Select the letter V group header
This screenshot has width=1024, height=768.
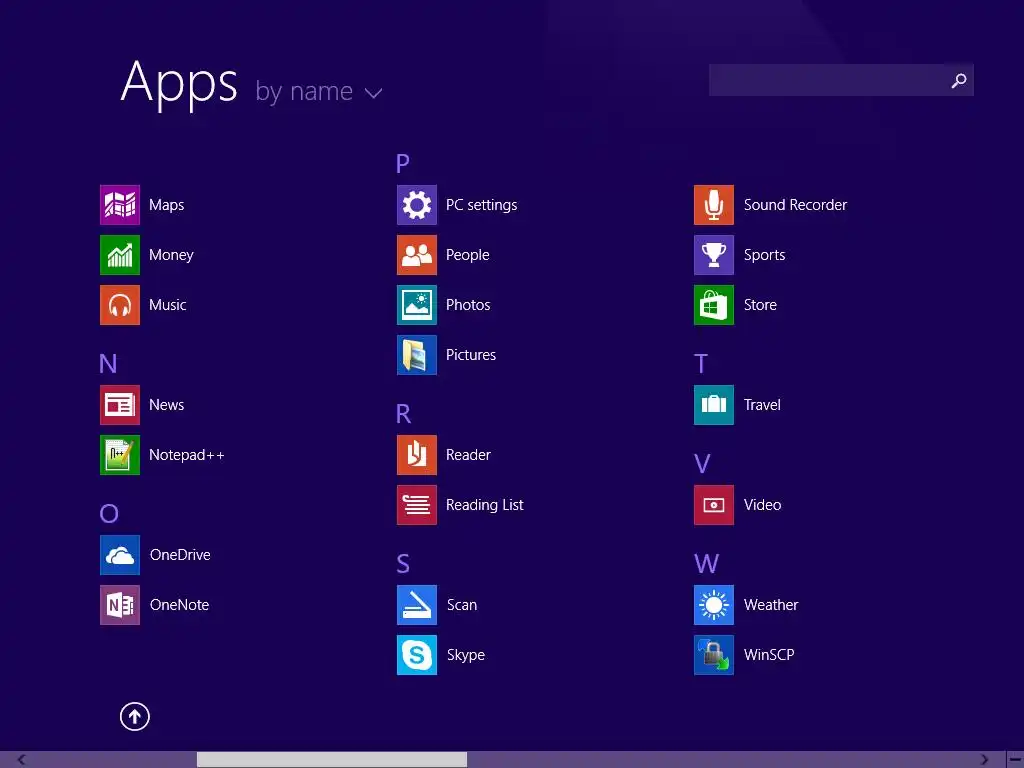coord(702,464)
